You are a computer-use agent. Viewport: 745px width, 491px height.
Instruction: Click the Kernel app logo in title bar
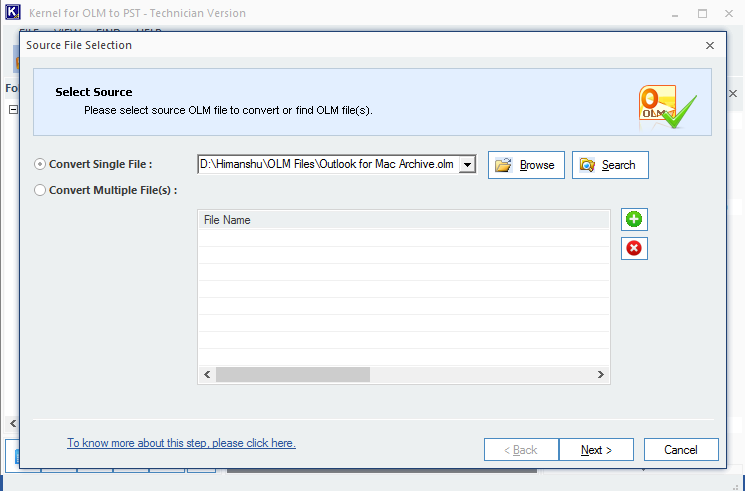pos(13,12)
